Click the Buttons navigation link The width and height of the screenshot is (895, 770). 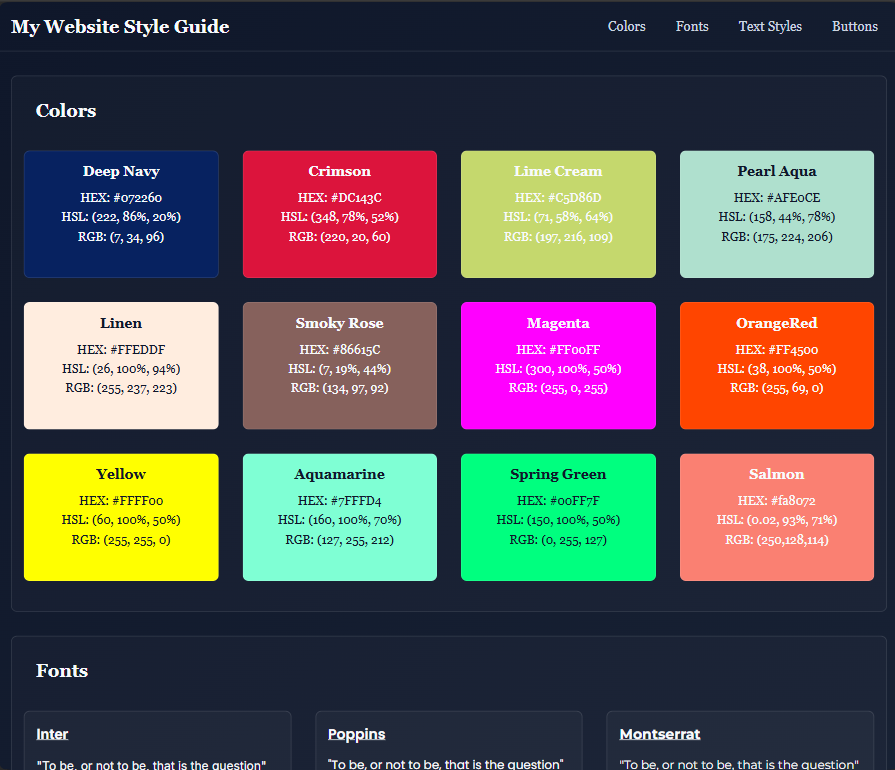pyautogui.click(x=854, y=27)
